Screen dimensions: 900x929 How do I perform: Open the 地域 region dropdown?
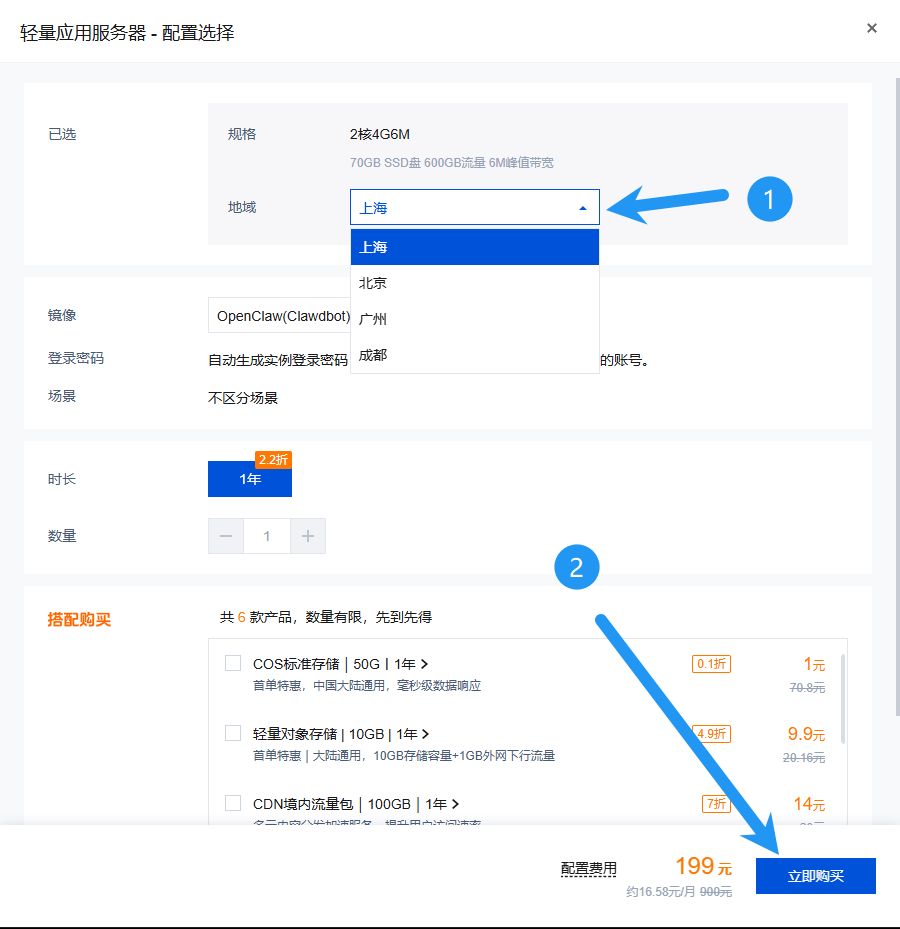point(474,208)
